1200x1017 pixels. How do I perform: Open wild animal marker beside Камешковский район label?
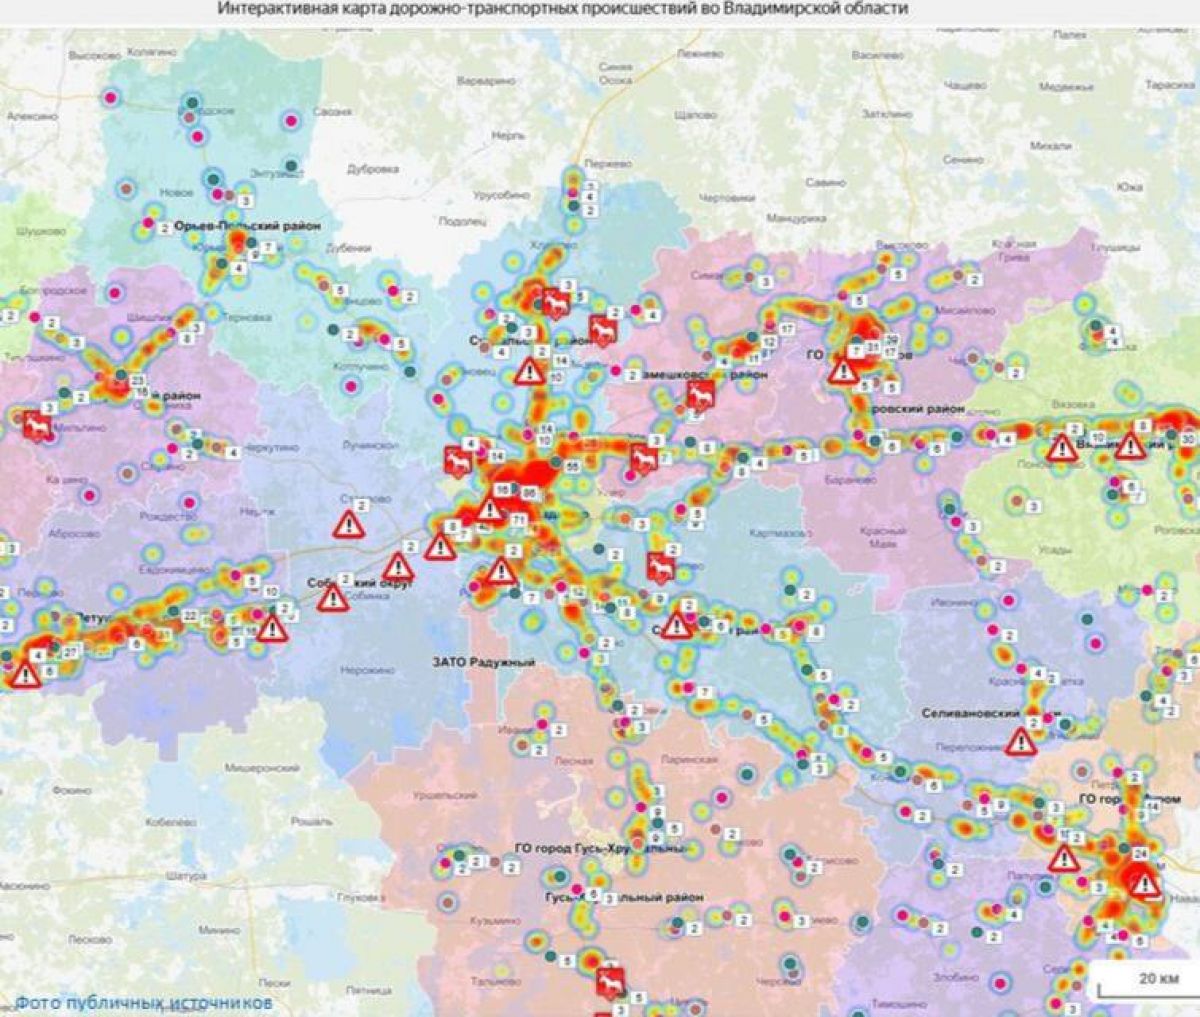tap(702, 394)
